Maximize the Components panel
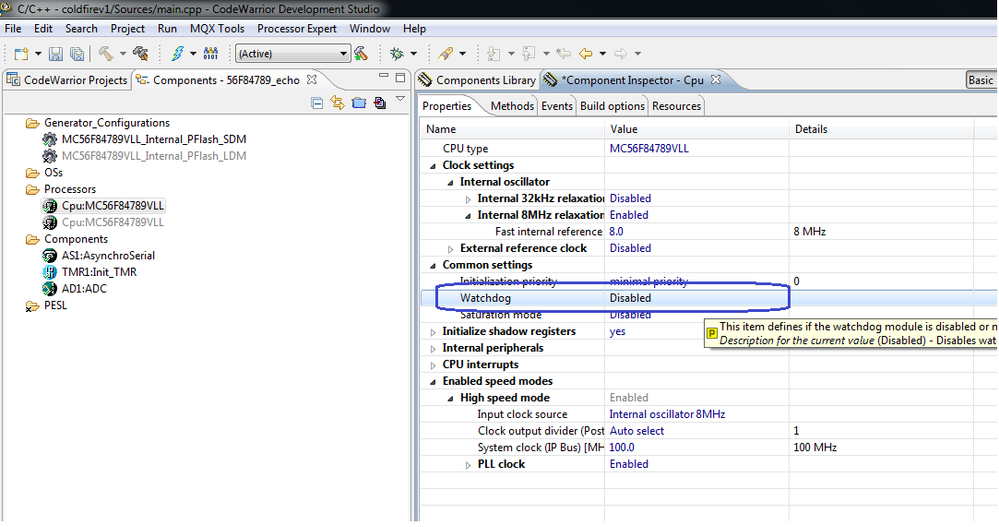999x527 pixels. click(x=400, y=78)
